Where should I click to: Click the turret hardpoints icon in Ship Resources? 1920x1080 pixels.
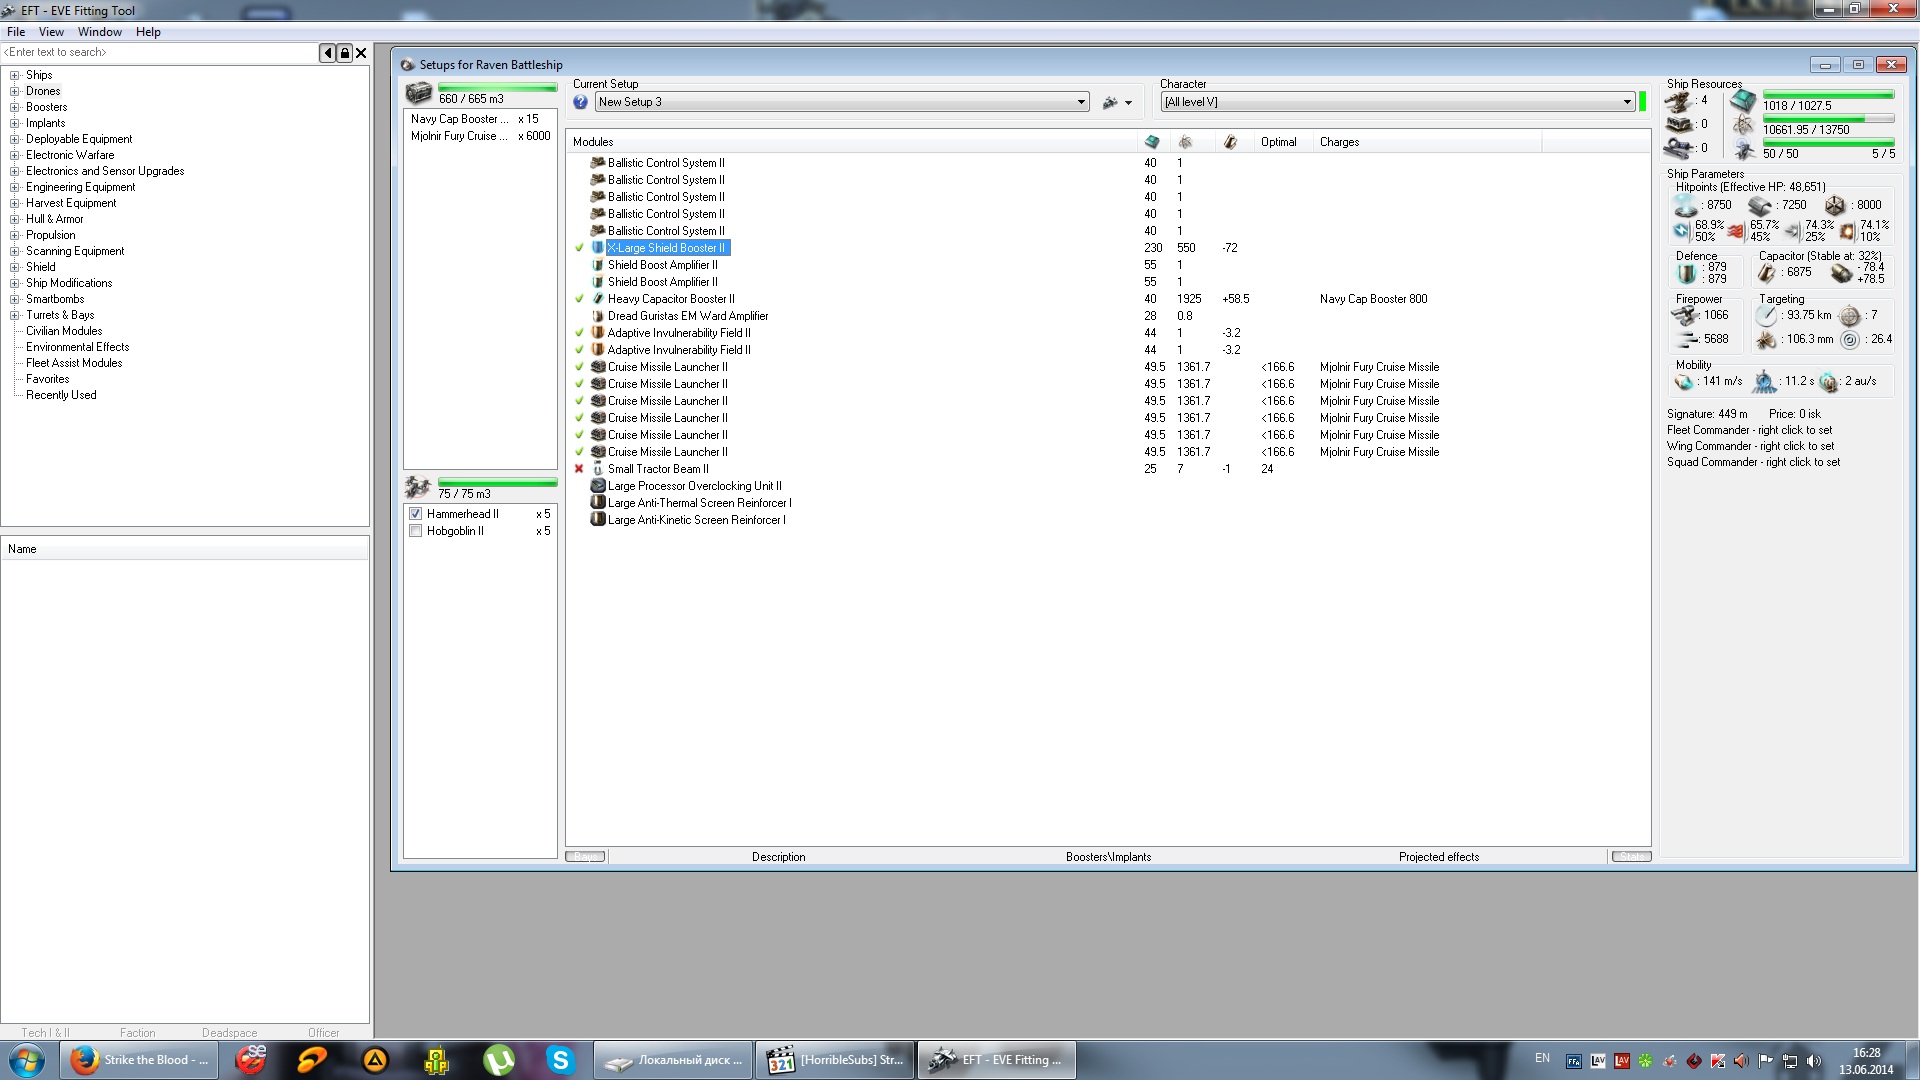[1678, 101]
